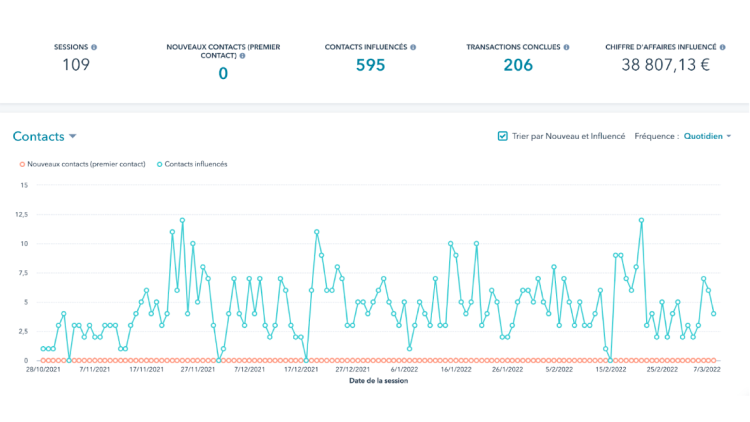The width and height of the screenshot is (750, 422).
Task: Click the info icon next to SESSIONS
Action: (x=94, y=47)
